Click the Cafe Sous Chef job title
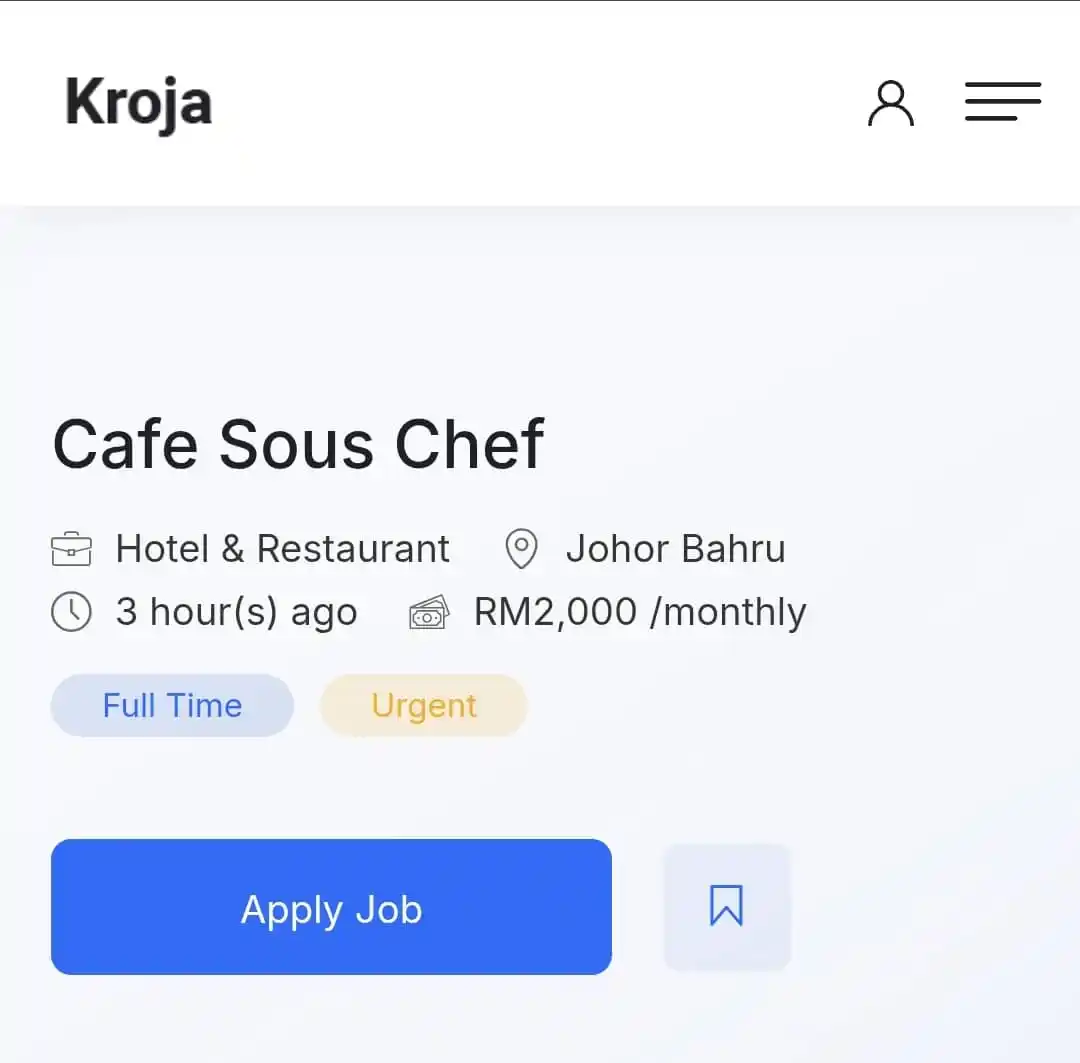Image resolution: width=1080 pixels, height=1063 pixels. tap(298, 443)
